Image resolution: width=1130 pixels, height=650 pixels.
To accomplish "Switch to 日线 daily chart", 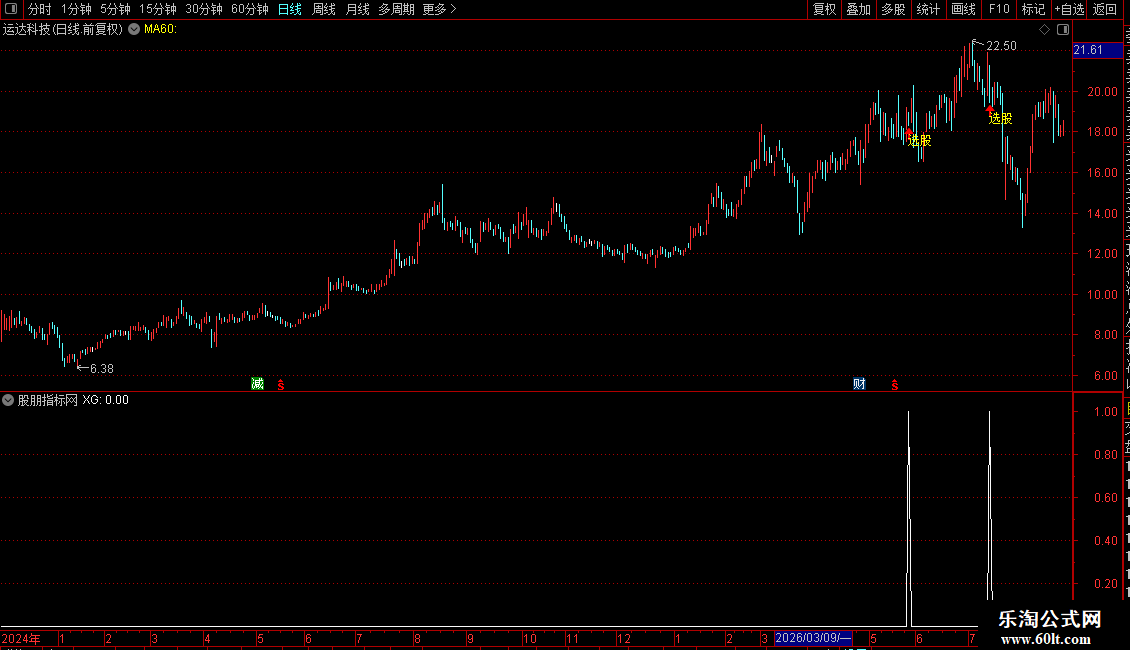I will pyautogui.click(x=290, y=9).
